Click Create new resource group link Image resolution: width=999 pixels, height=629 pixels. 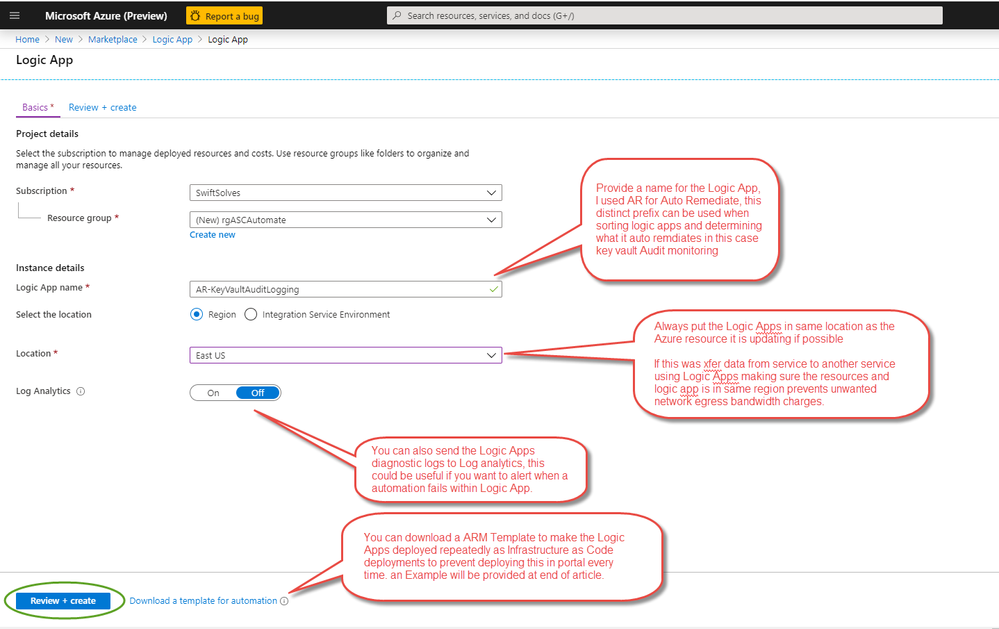212,235
